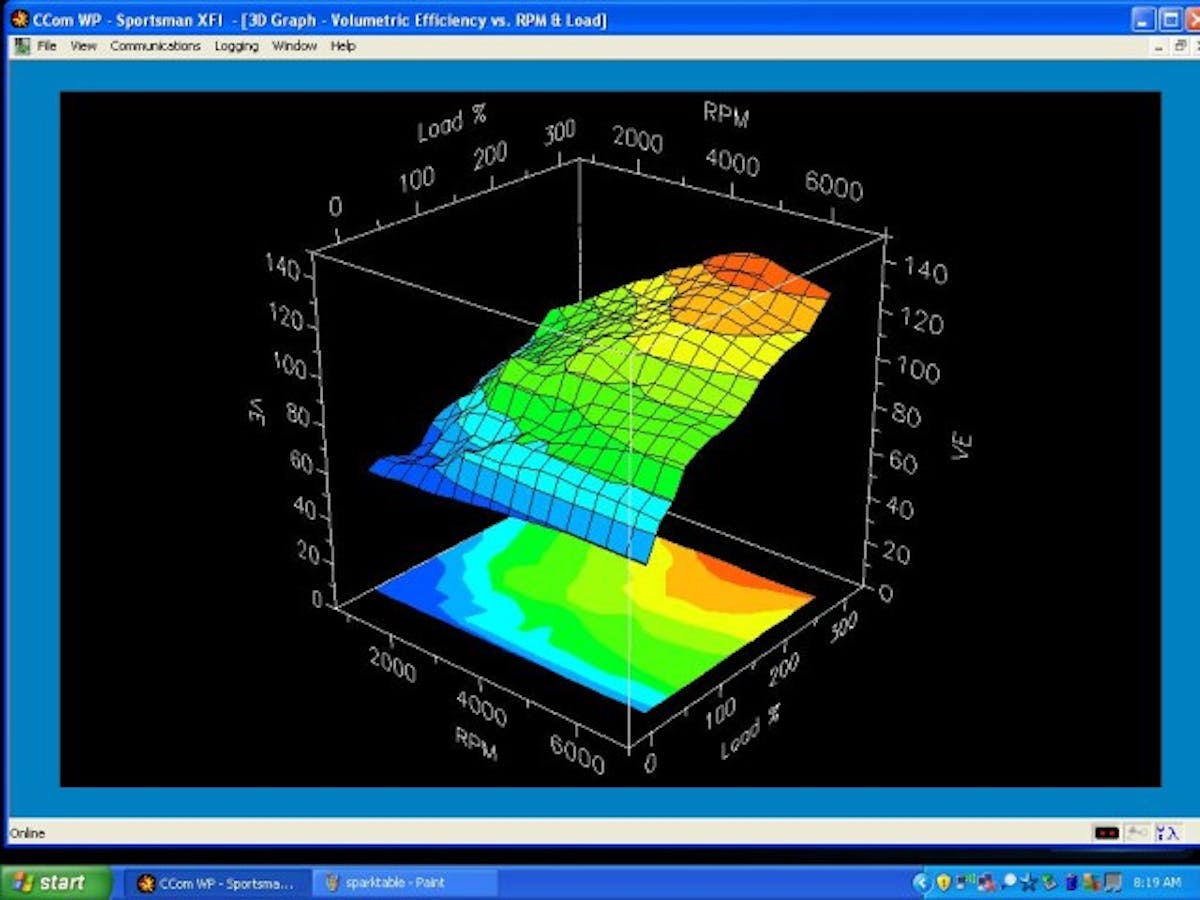Expand the File menu
The width and height of the screenshot is (1200, 900).
tap(46, 45)
